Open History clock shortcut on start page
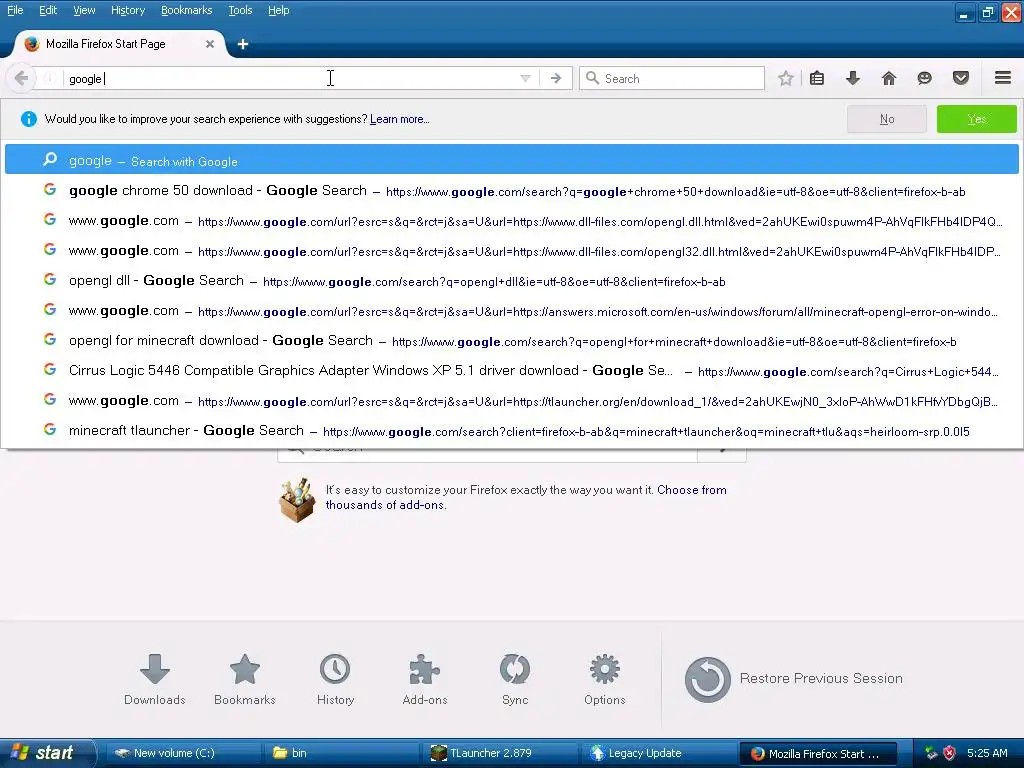The width and height of the screenshot is (1024, 768). (x=335, y=679)
